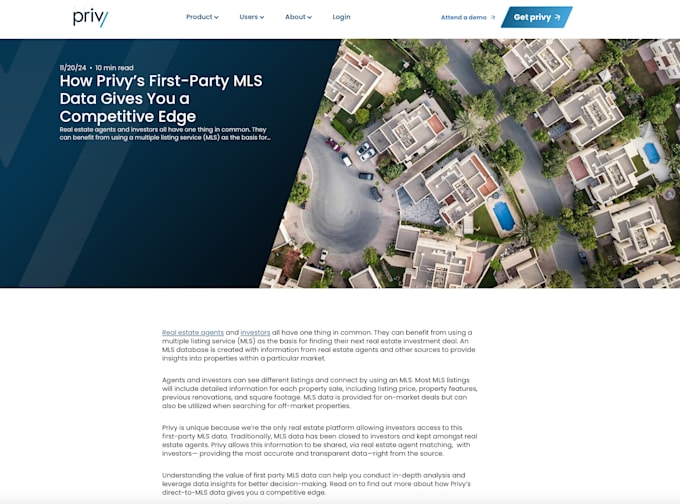680x504 pixels.
Task: Expand the Product menu chevron
Action: (216, 17)
